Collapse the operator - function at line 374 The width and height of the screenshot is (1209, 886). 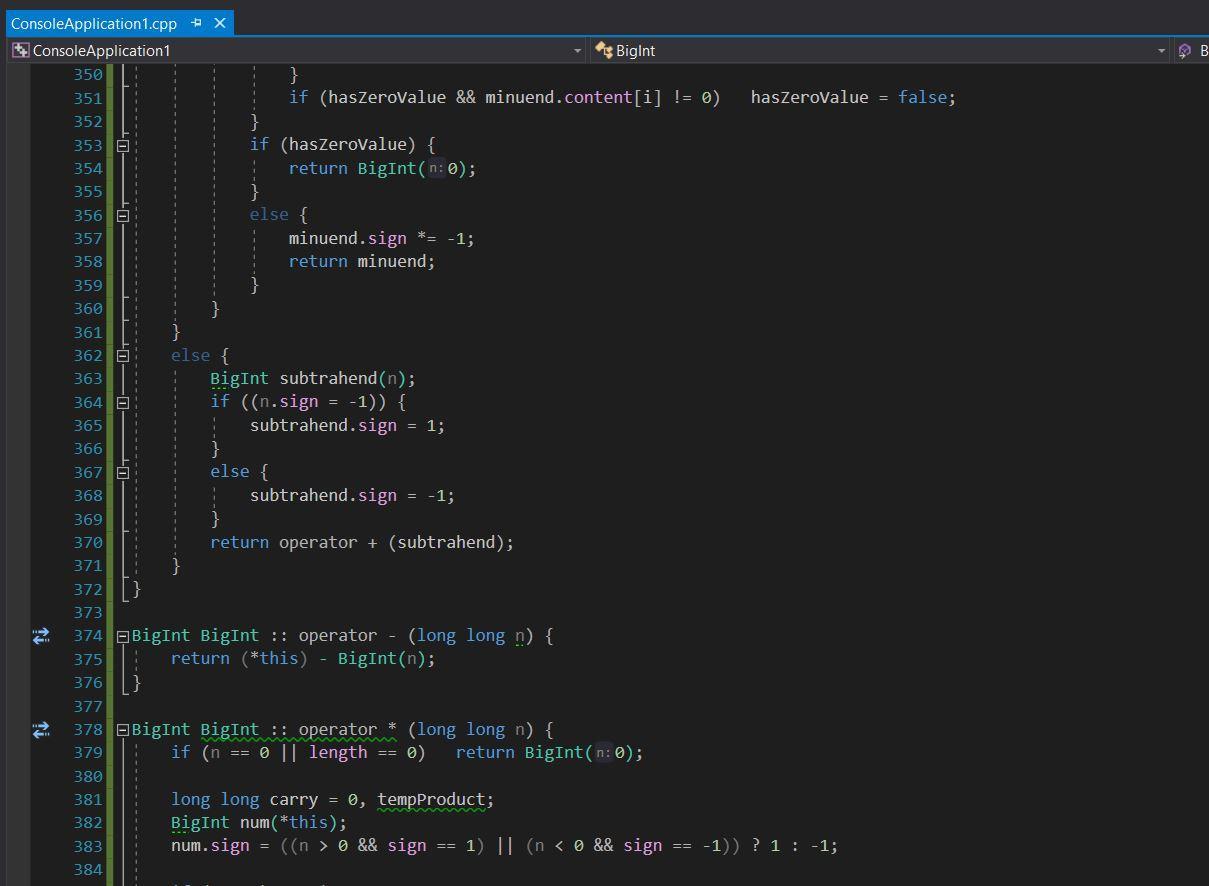tap(123, 636)
